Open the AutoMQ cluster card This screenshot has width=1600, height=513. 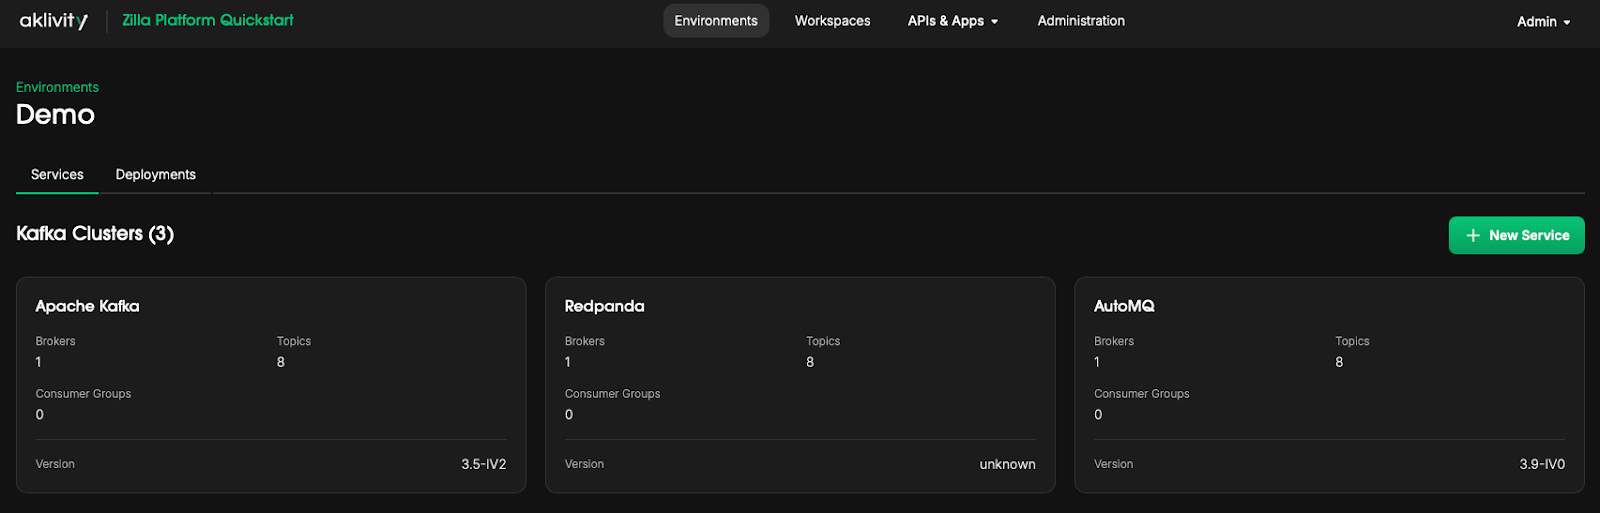tap(1329, 385)
